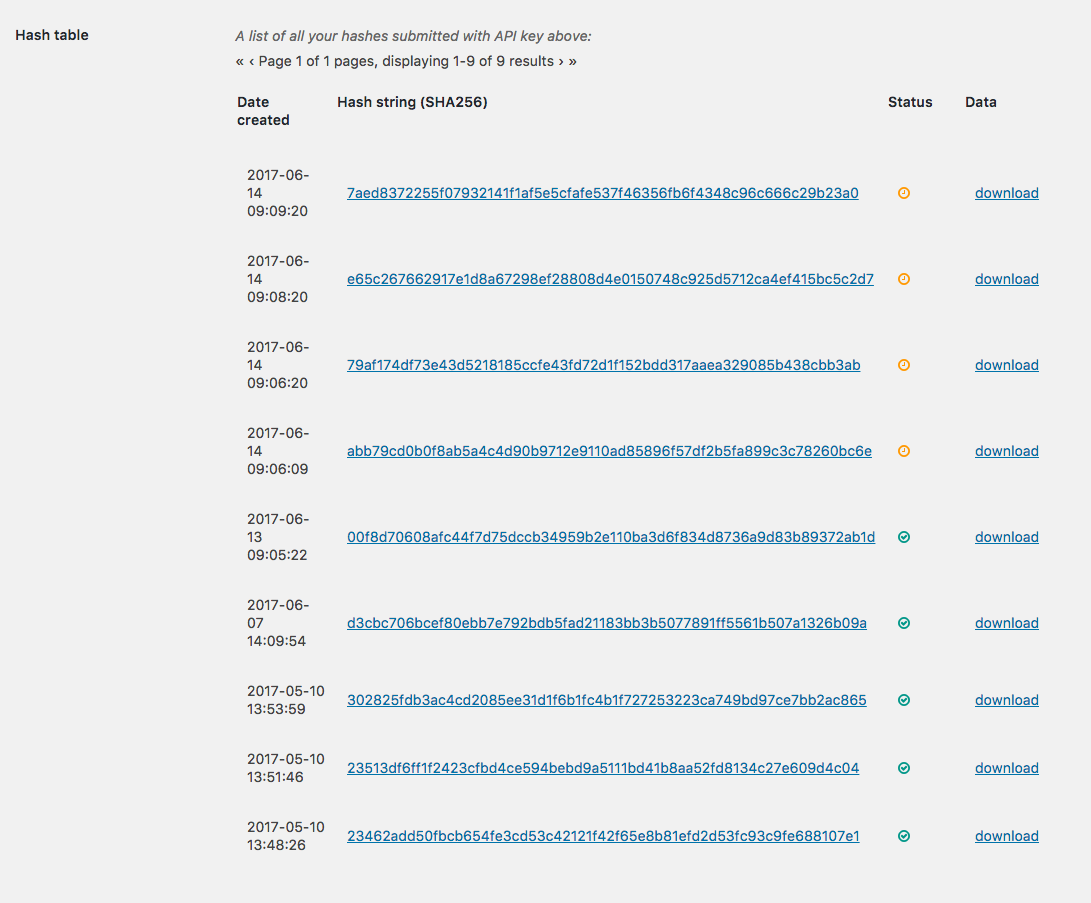1091x903 pixels.
Task: Open hash link starting with 7aed8372
Action: click(x=602, y=193)
